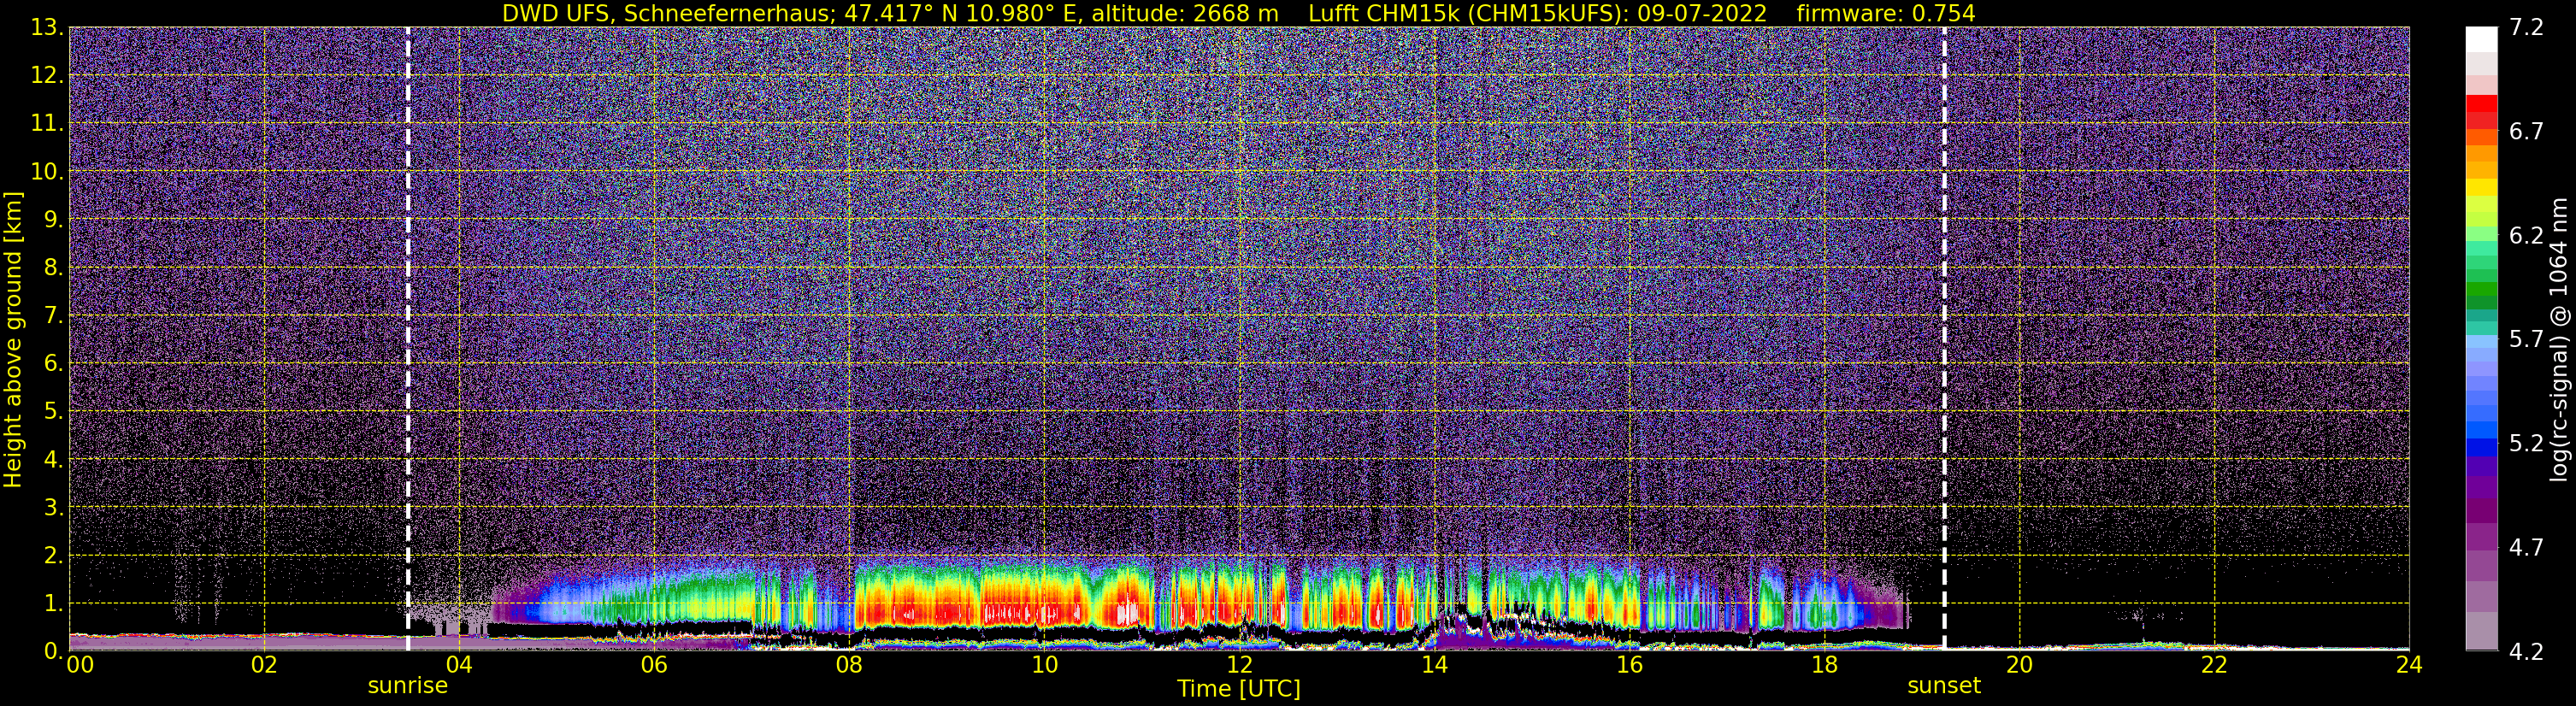Click the '5.' height axis tick label
The height and width of the screenshot is (706, 2576).
(54, 412)
